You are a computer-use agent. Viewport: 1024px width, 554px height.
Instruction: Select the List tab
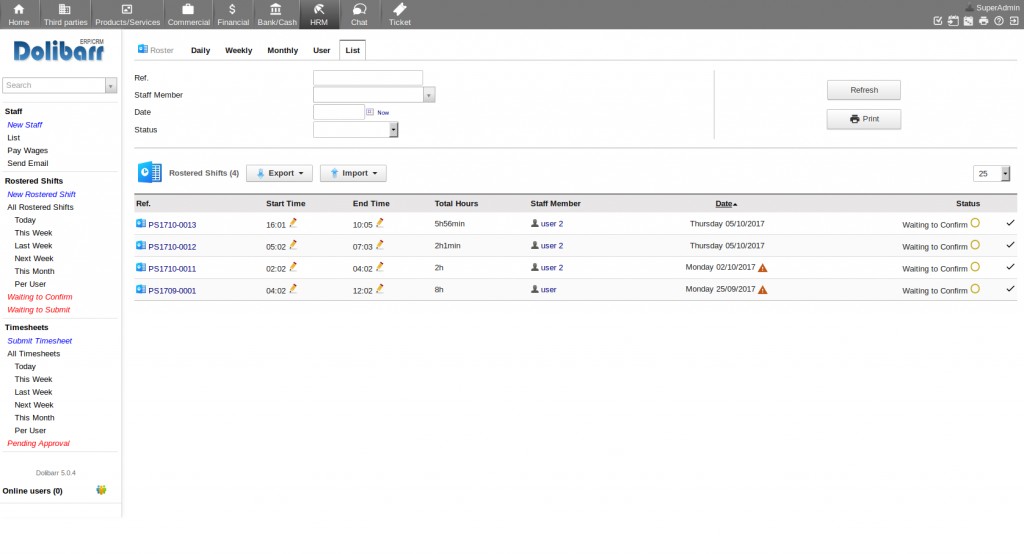coord(353,50)
